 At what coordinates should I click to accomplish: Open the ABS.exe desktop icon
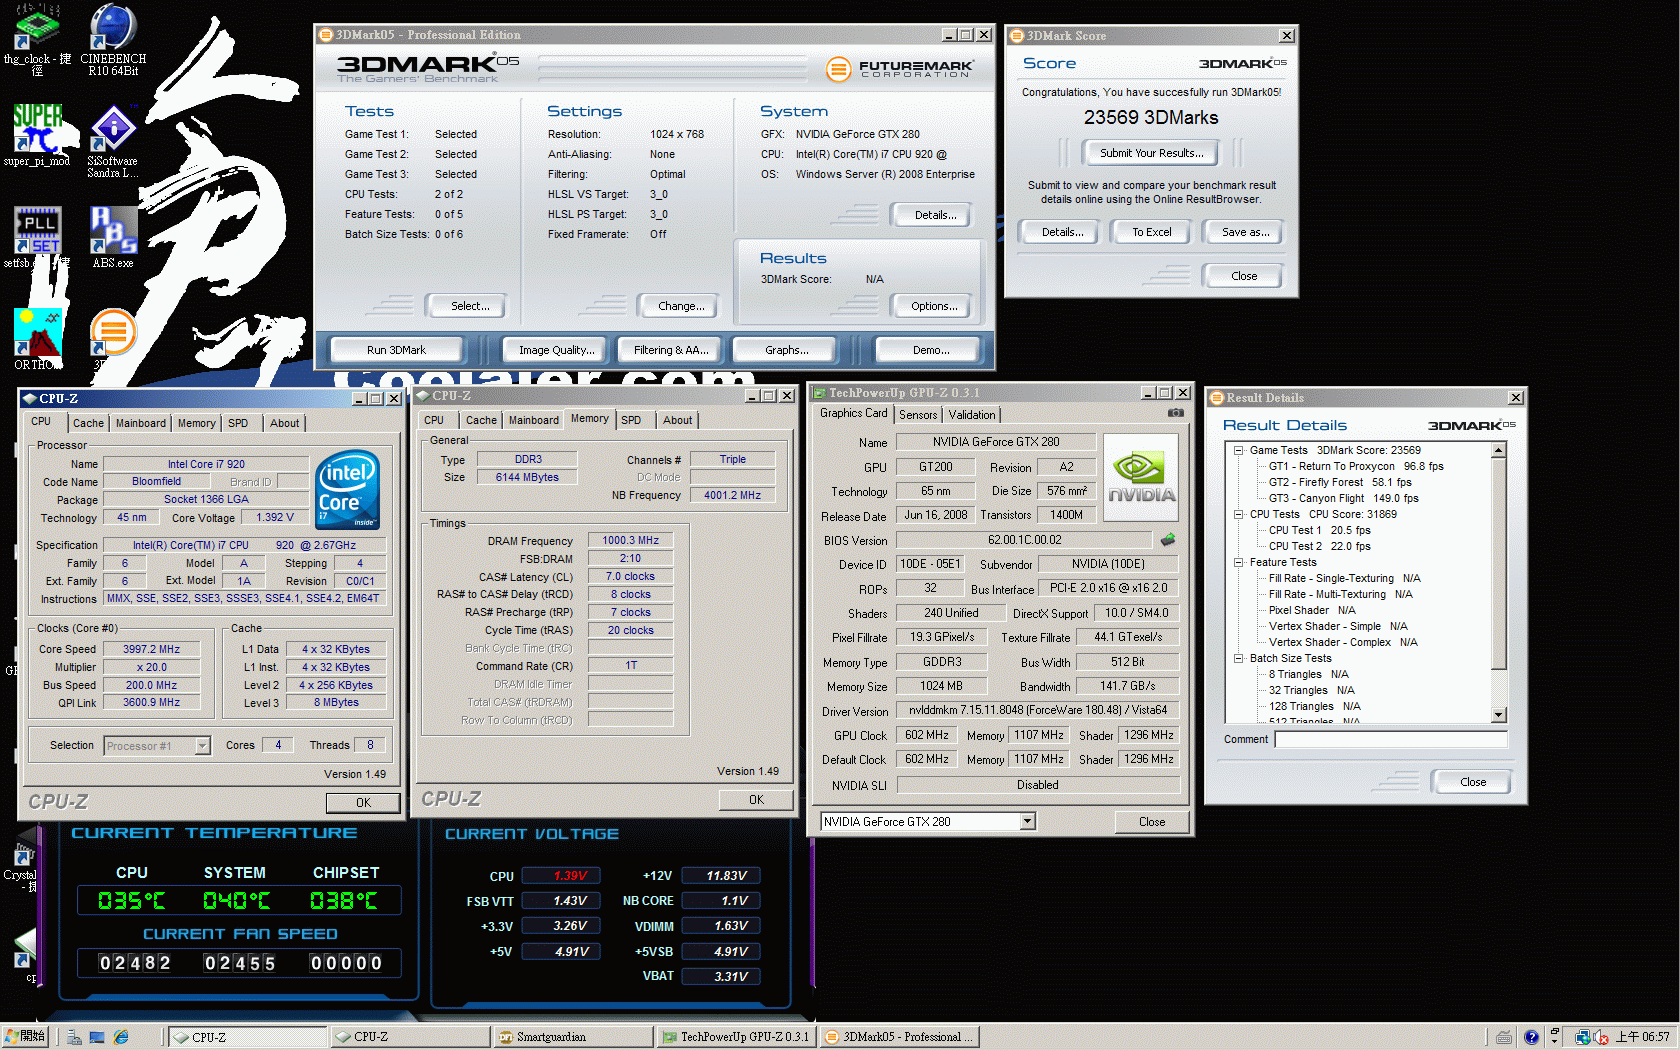113,237
